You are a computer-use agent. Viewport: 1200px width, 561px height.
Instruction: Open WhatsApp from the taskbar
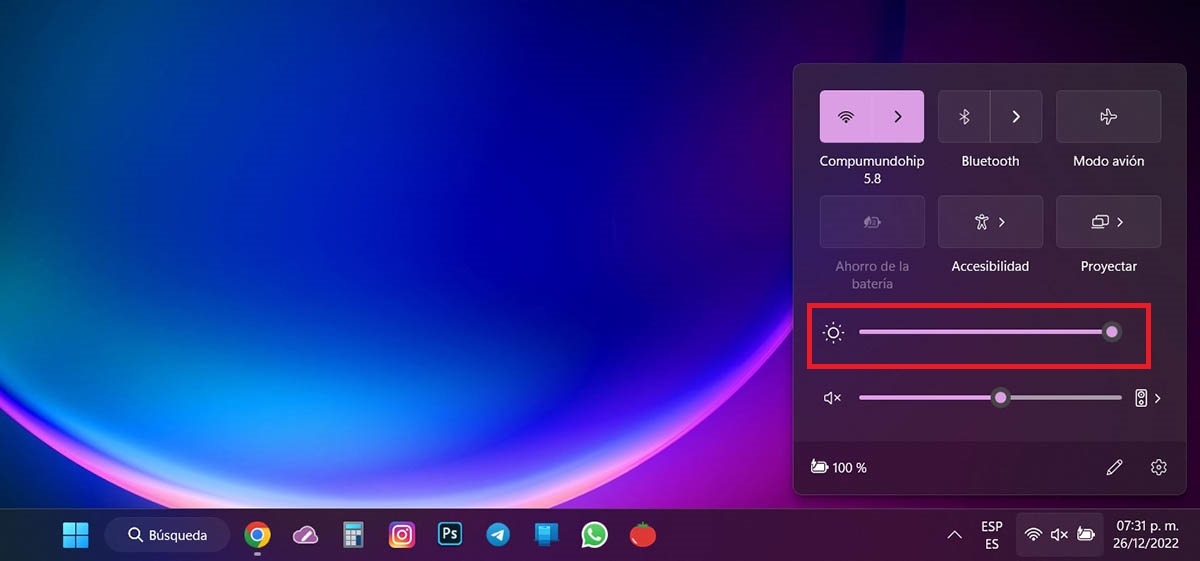[595, 535]
